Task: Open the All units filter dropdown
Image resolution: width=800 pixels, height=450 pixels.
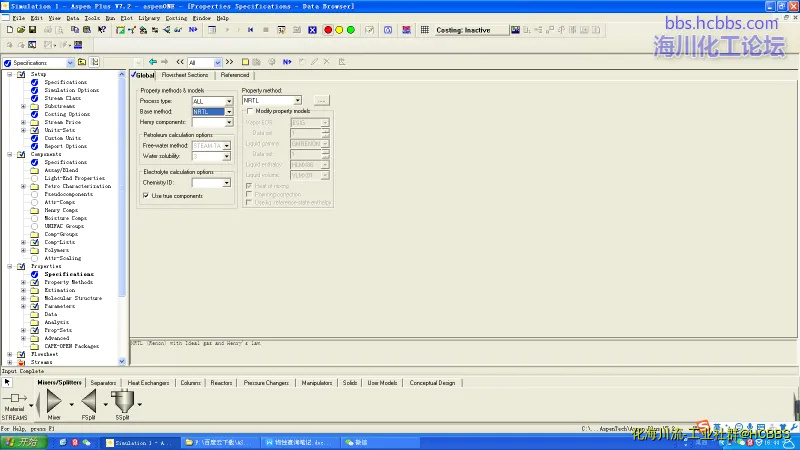Action: 217,62
